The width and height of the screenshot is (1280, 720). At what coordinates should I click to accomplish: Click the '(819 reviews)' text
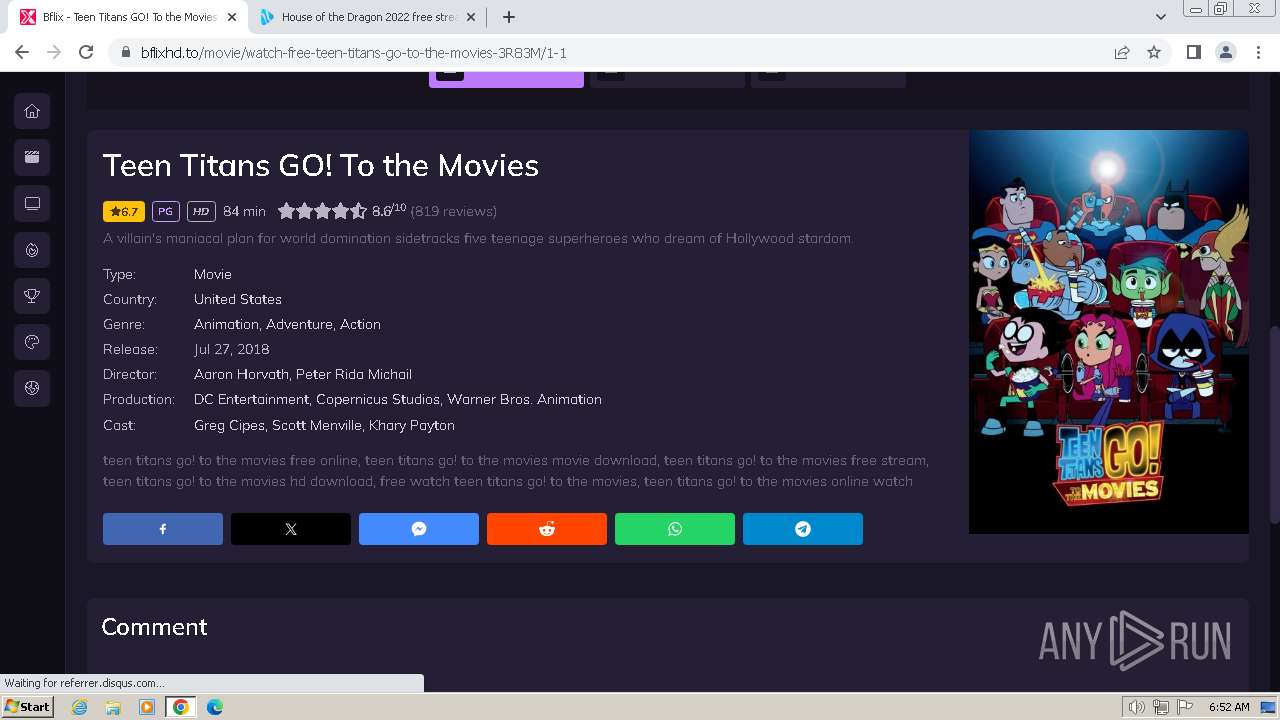coord(453,211)
